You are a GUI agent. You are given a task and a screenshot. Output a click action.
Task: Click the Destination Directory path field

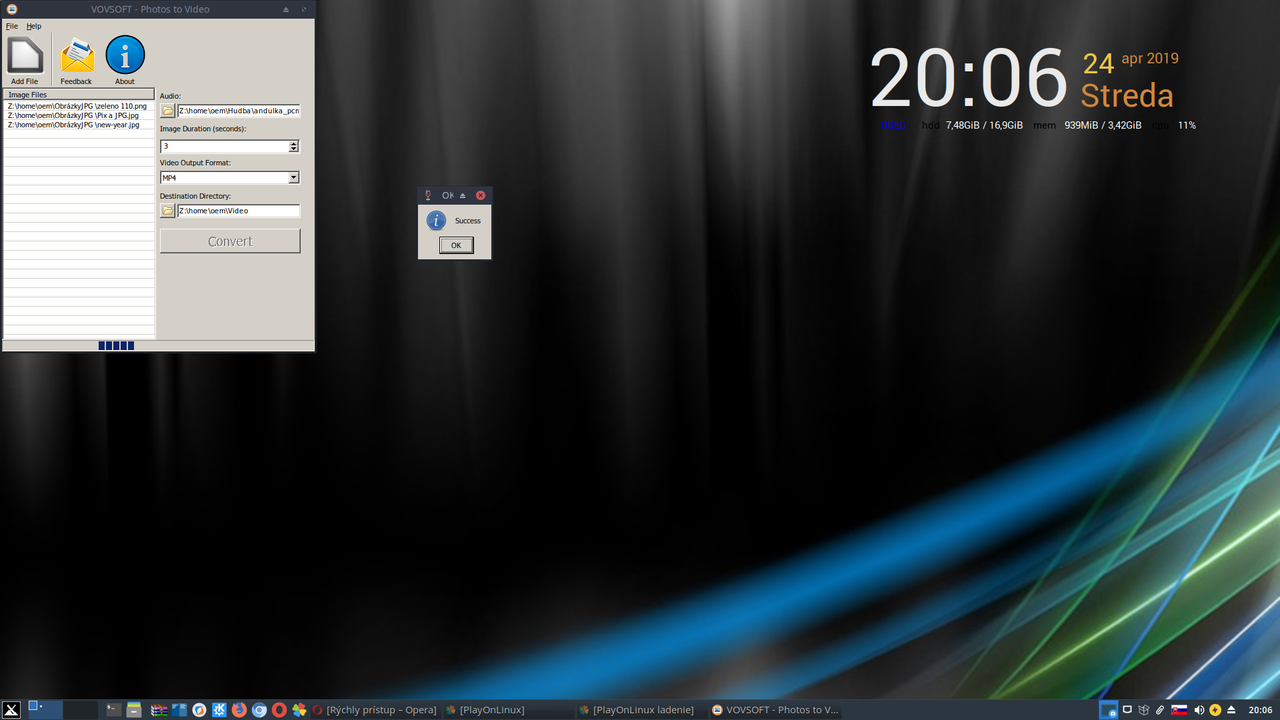point(239,211)
